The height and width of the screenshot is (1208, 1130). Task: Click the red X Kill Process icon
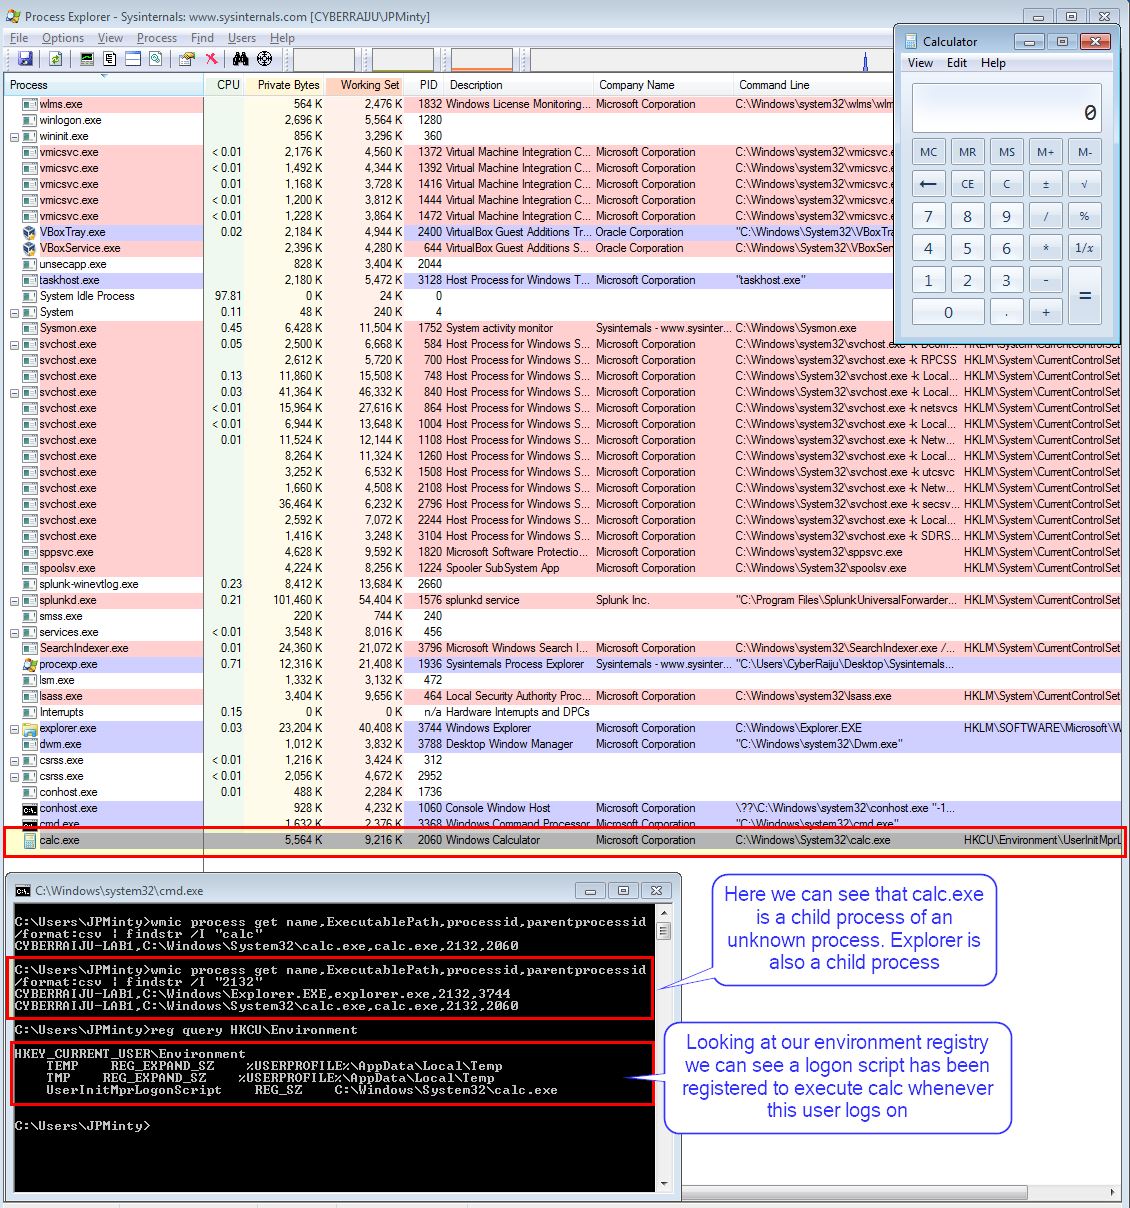(x=211, y=59)
